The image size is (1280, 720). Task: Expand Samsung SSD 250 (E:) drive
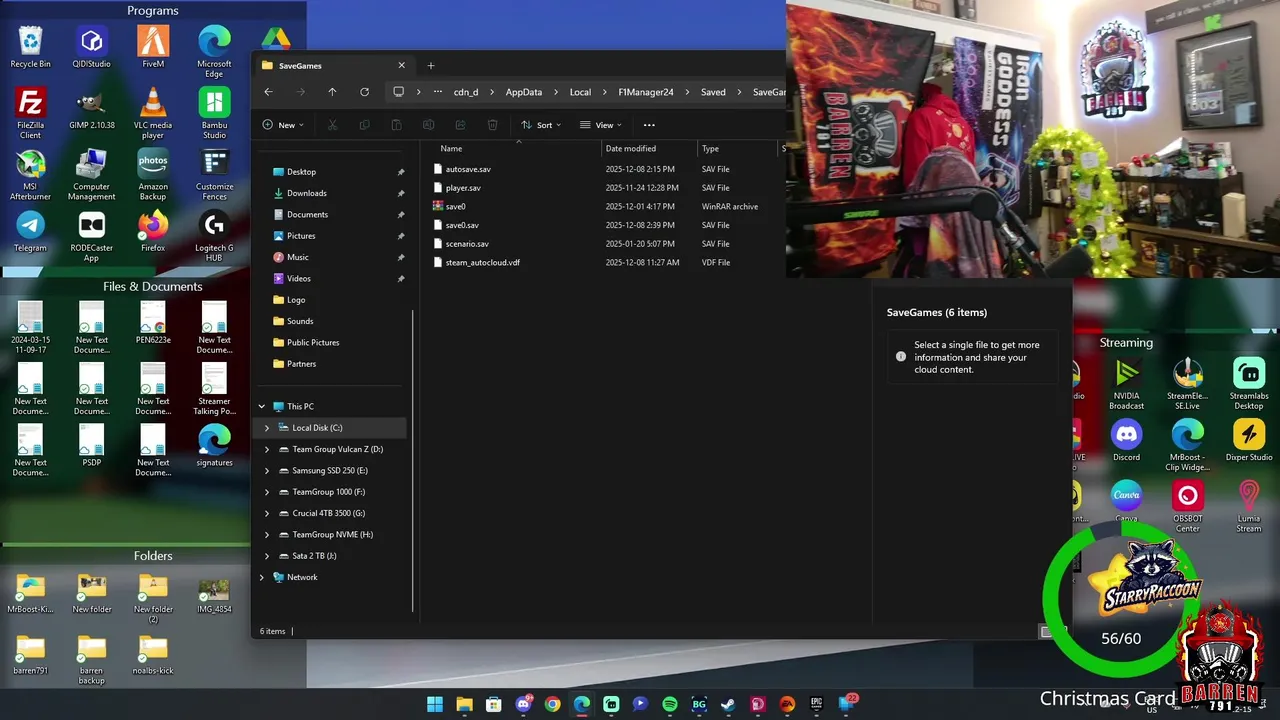[x=267, y=471]
